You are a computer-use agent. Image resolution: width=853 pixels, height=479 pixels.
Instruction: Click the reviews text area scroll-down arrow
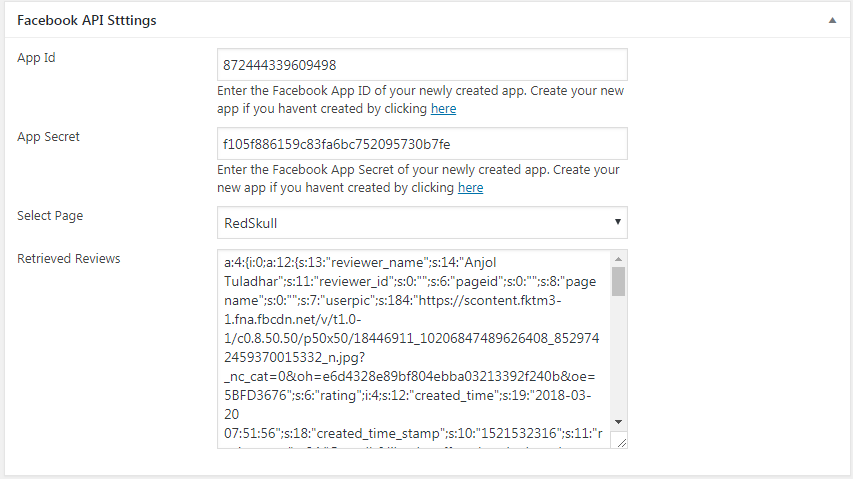618,422
